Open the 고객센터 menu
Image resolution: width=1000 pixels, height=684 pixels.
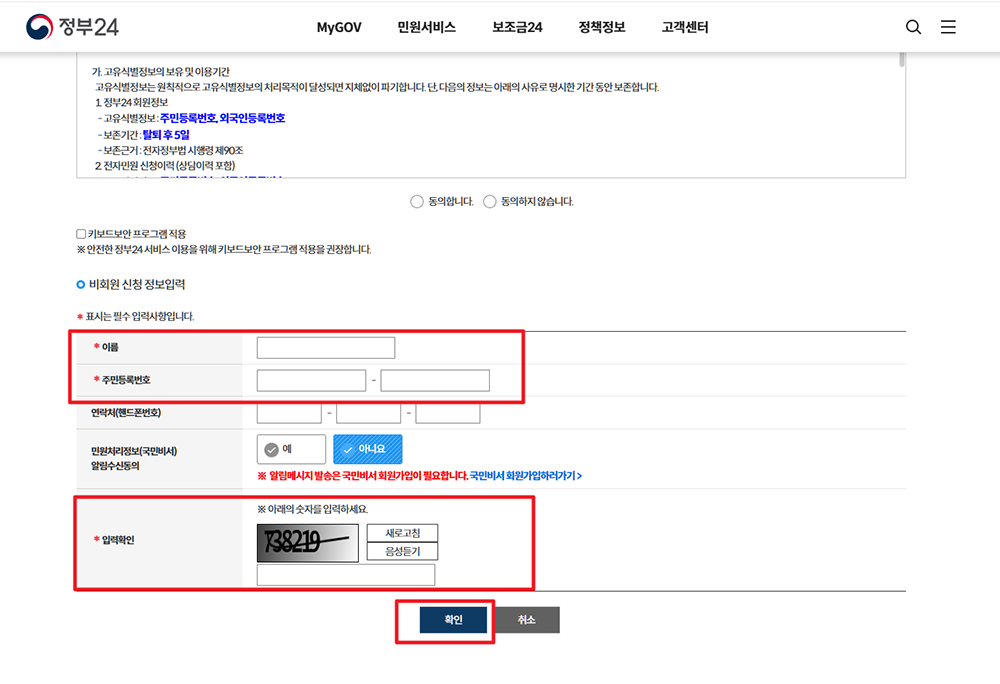[x=683, y=28]
